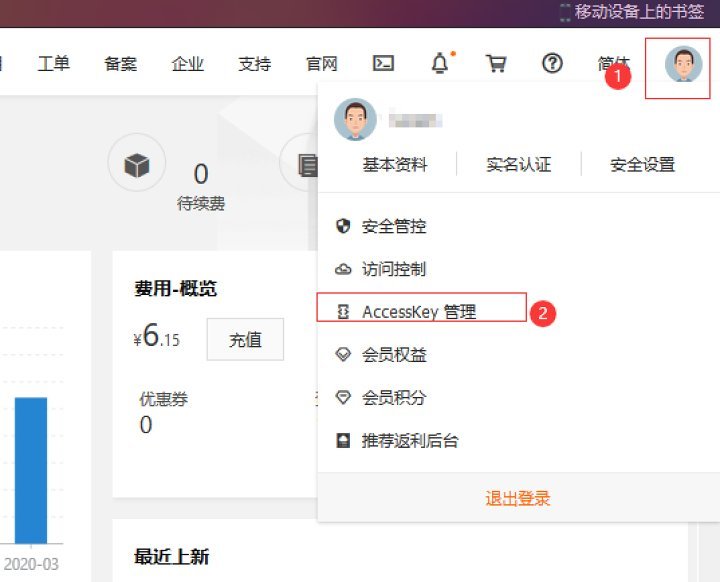Open the 支持 menu
Screen dimensions: 720x582
[254, 63]
